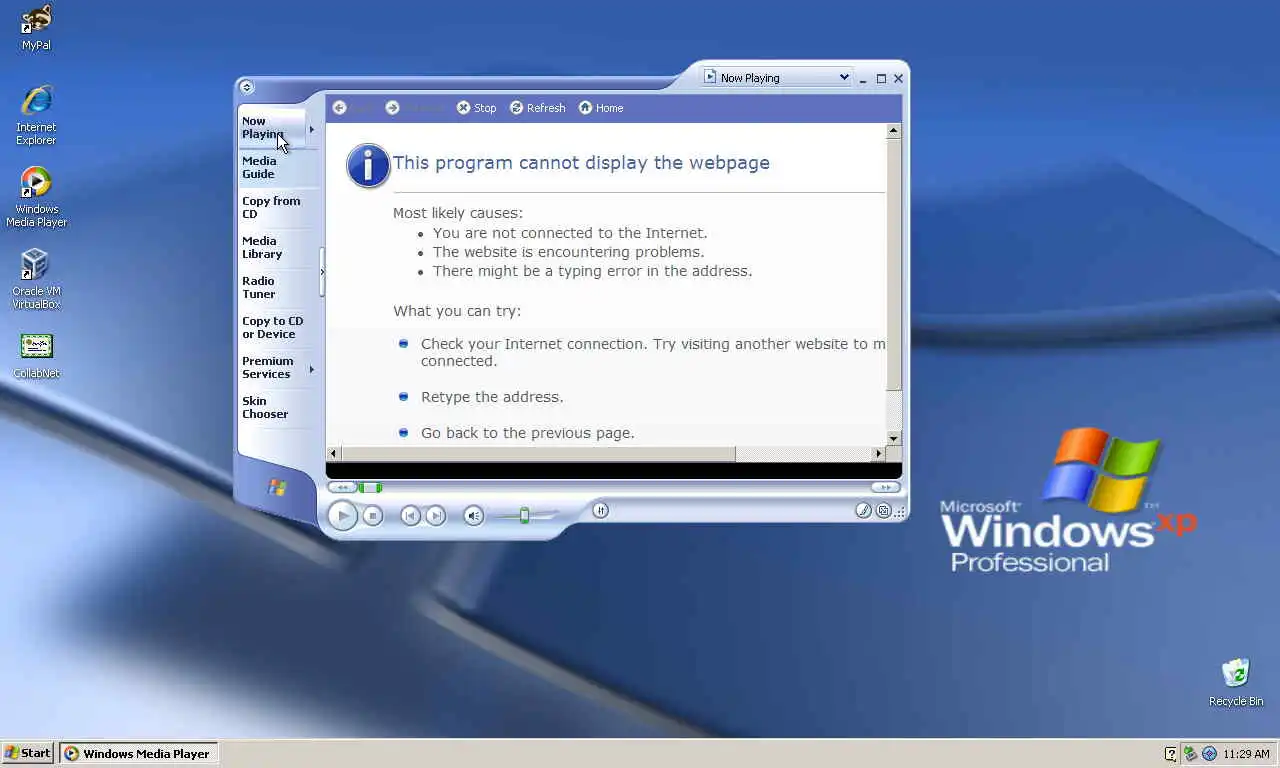1280x768 pixels.
Task: Go to Home in the toolbar
Action: 601,108
